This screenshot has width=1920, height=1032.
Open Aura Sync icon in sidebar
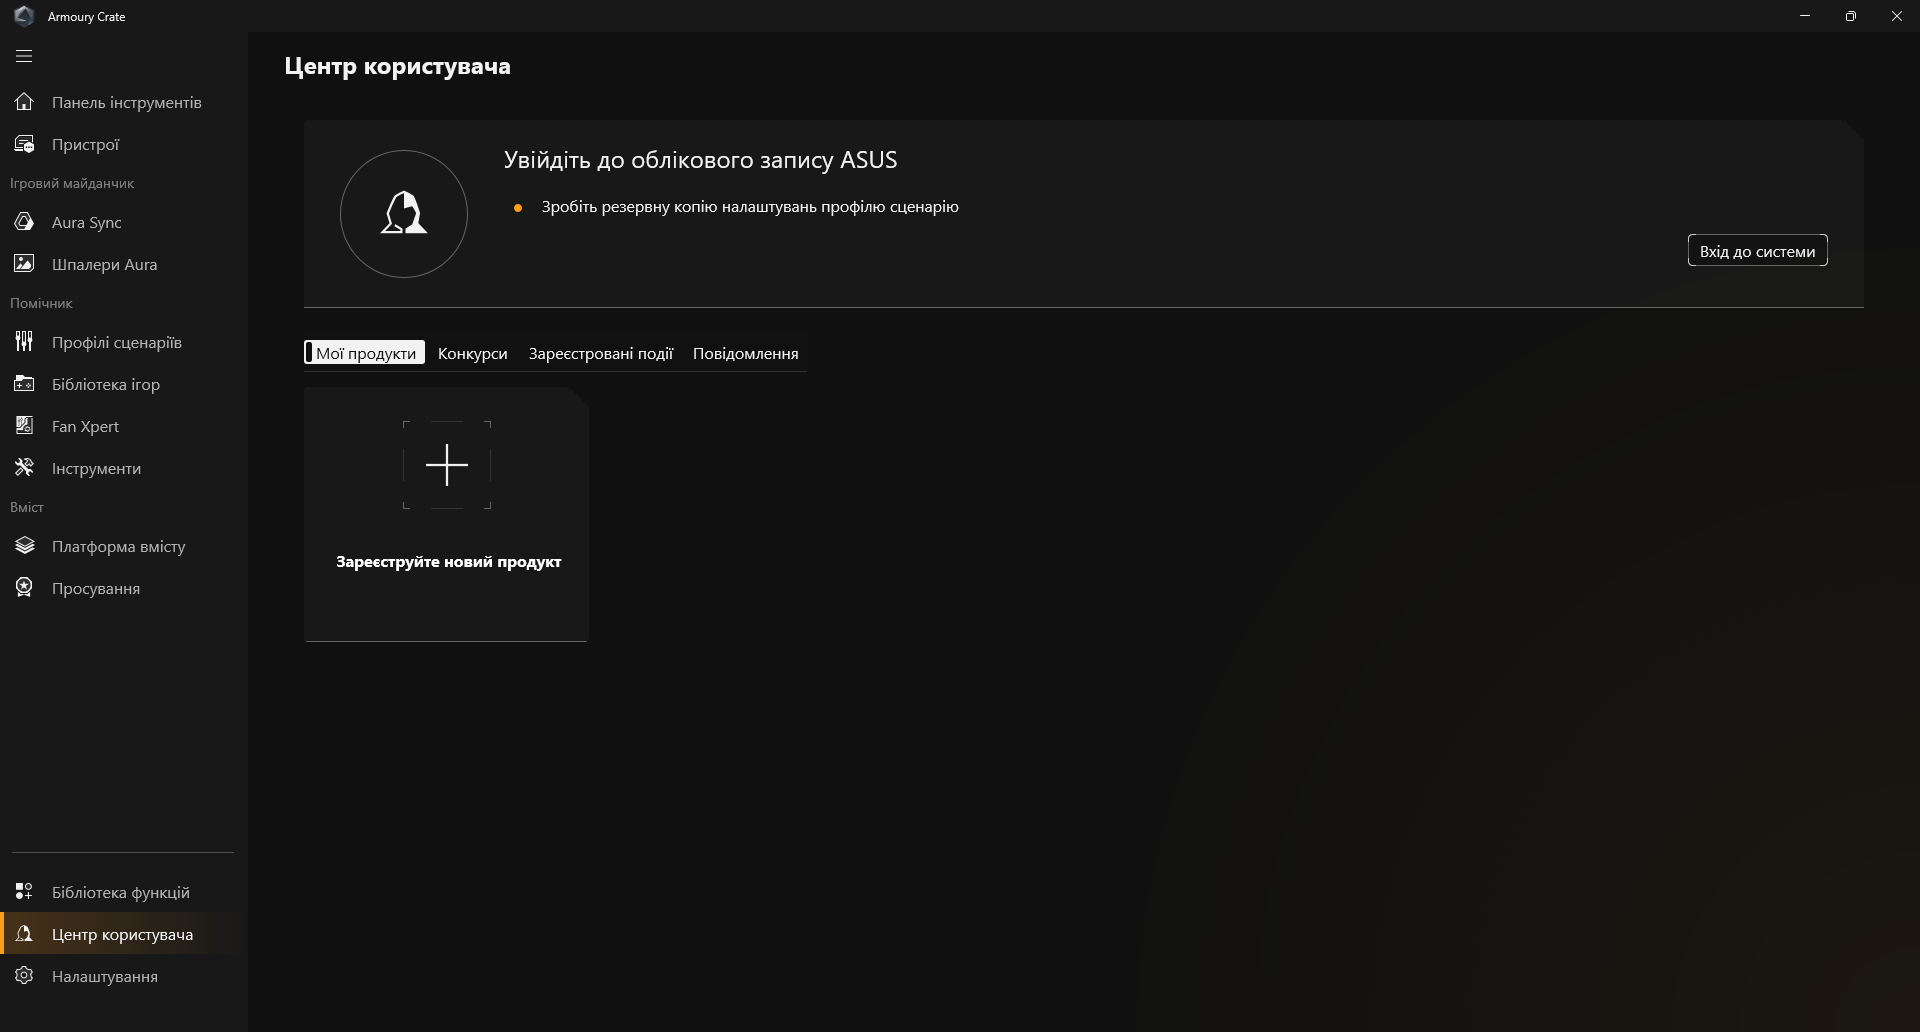pyautogui.click(x=24, y=222)
